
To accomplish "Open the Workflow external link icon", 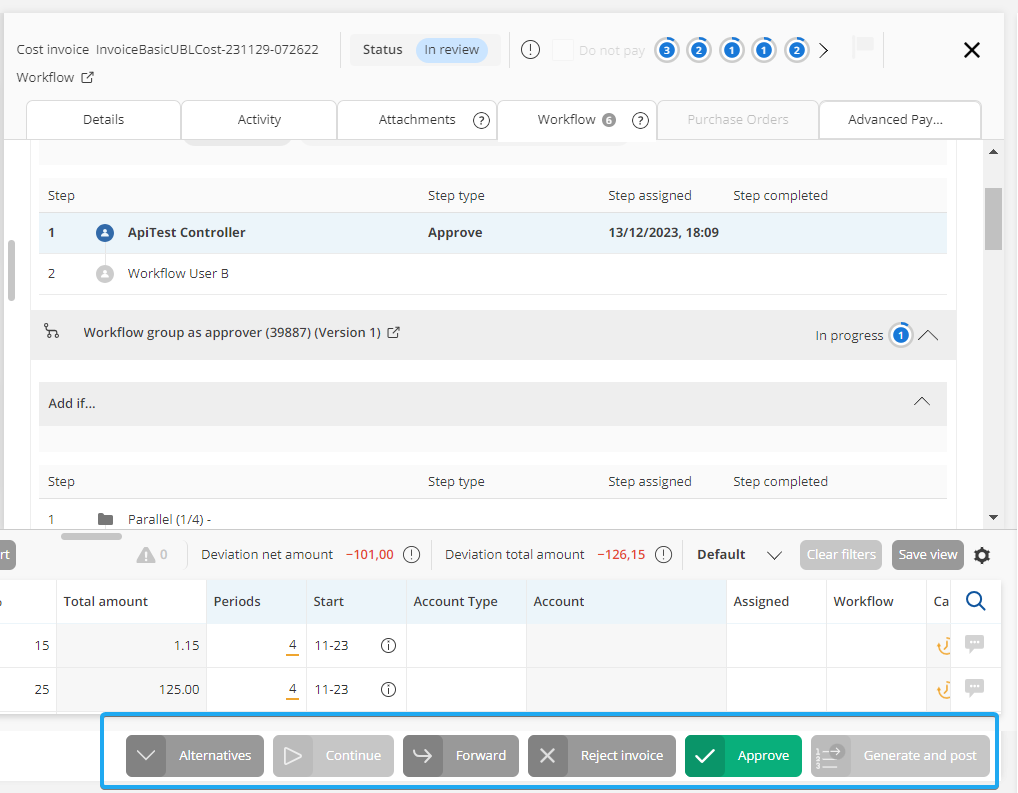I will [x=87, y=78].
